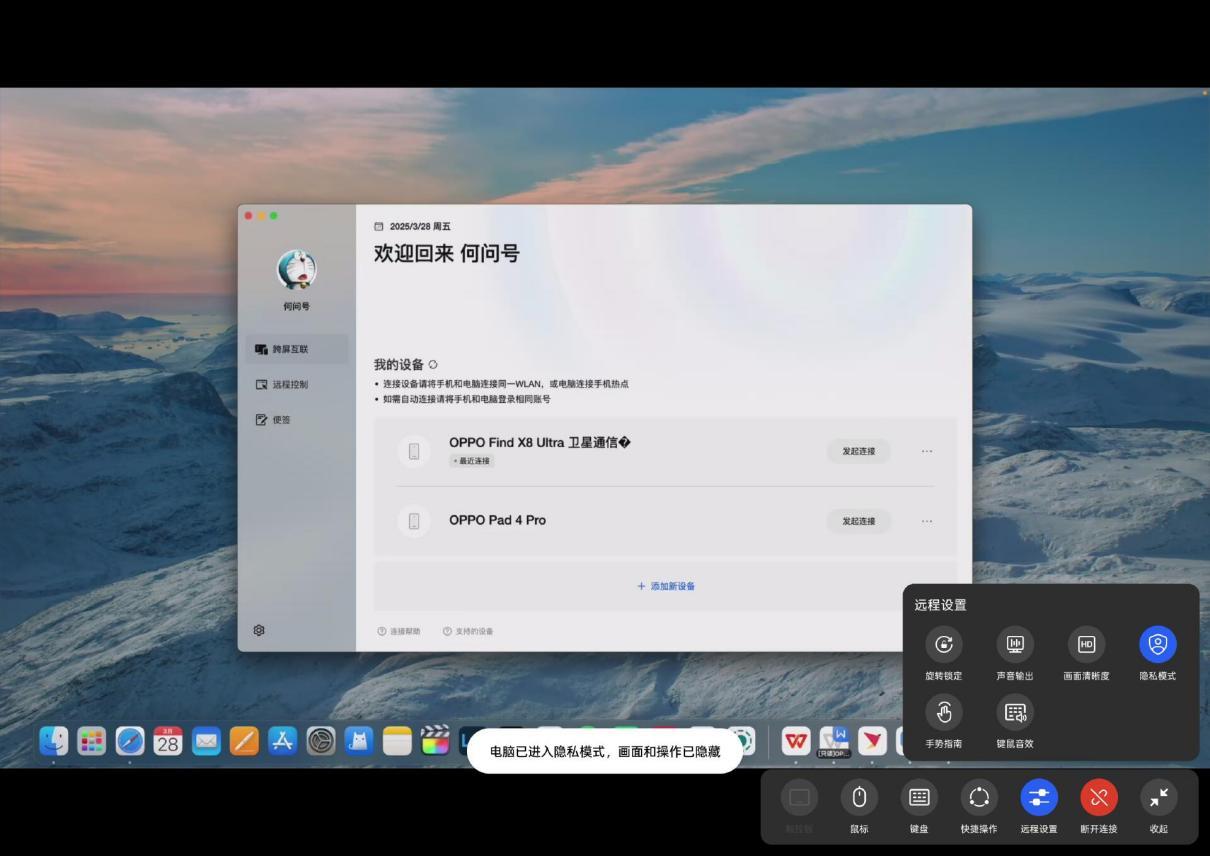The width and height of the screenshot is (1210, 856).
Task: Click 添加新设备 to add device
Action: pos(666,586)
